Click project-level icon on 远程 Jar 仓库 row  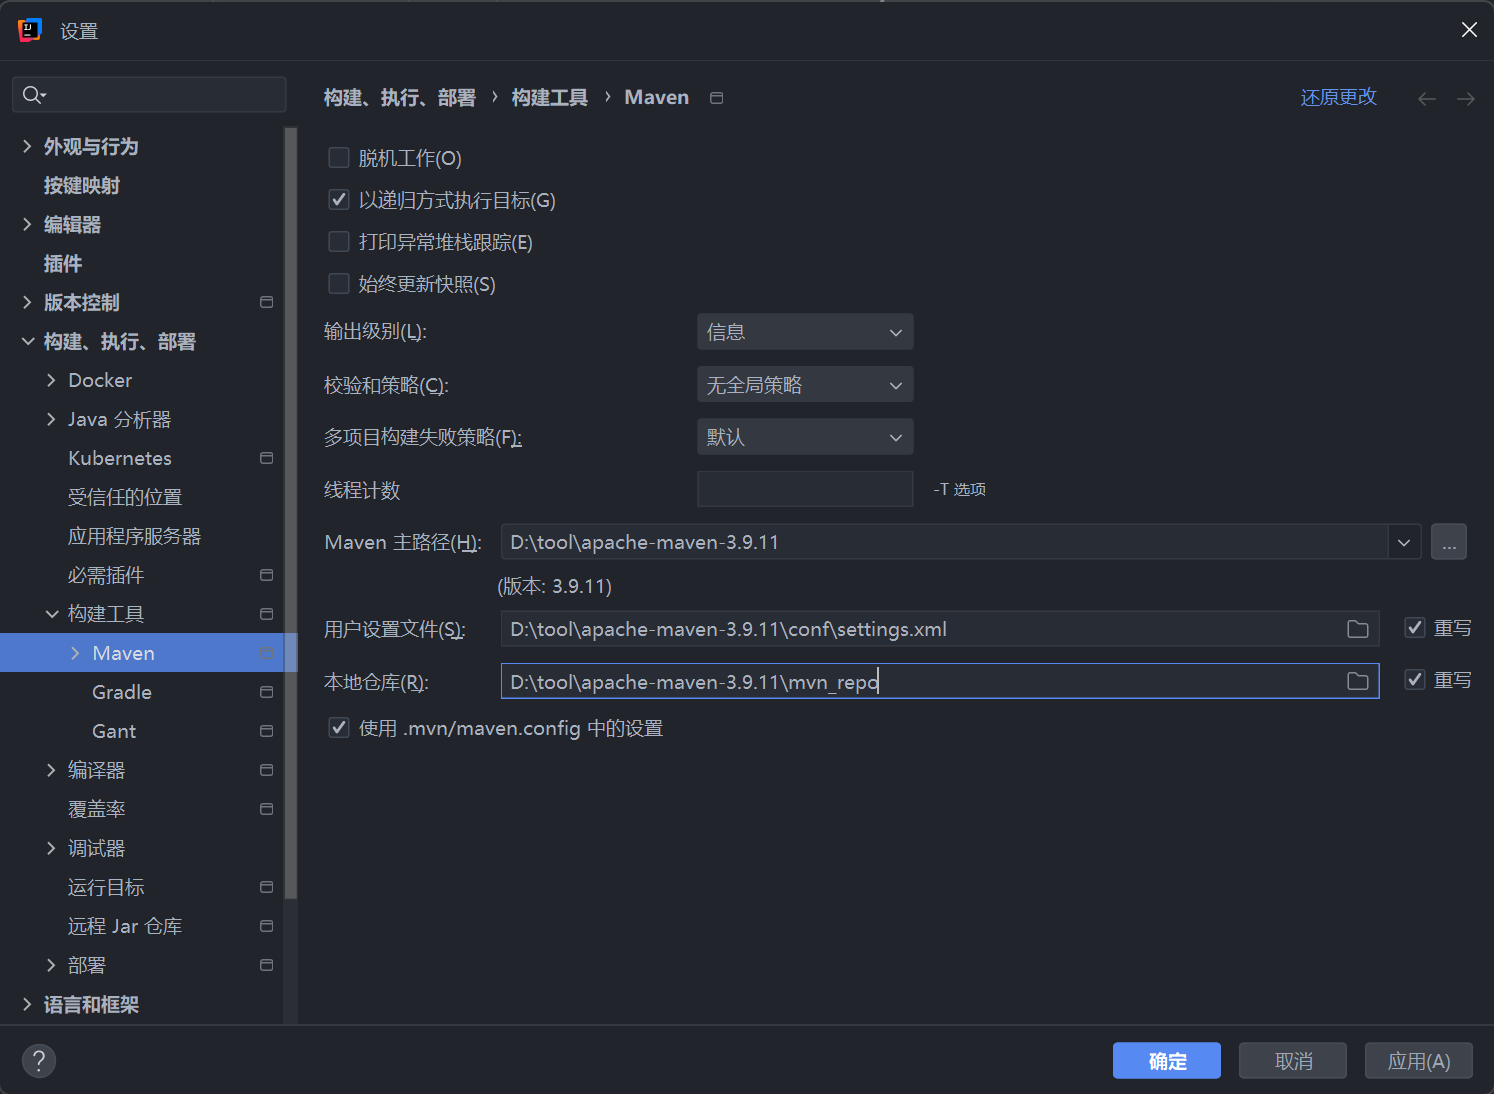(x=266, y=926)
